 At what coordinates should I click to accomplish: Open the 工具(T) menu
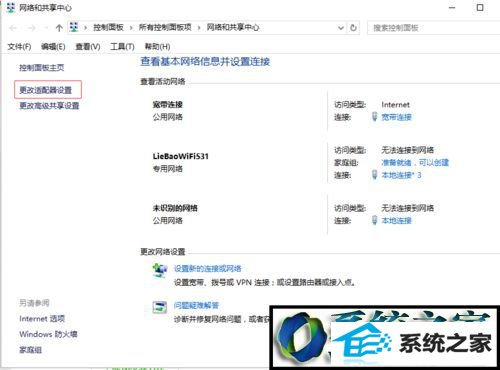[122, 47]
